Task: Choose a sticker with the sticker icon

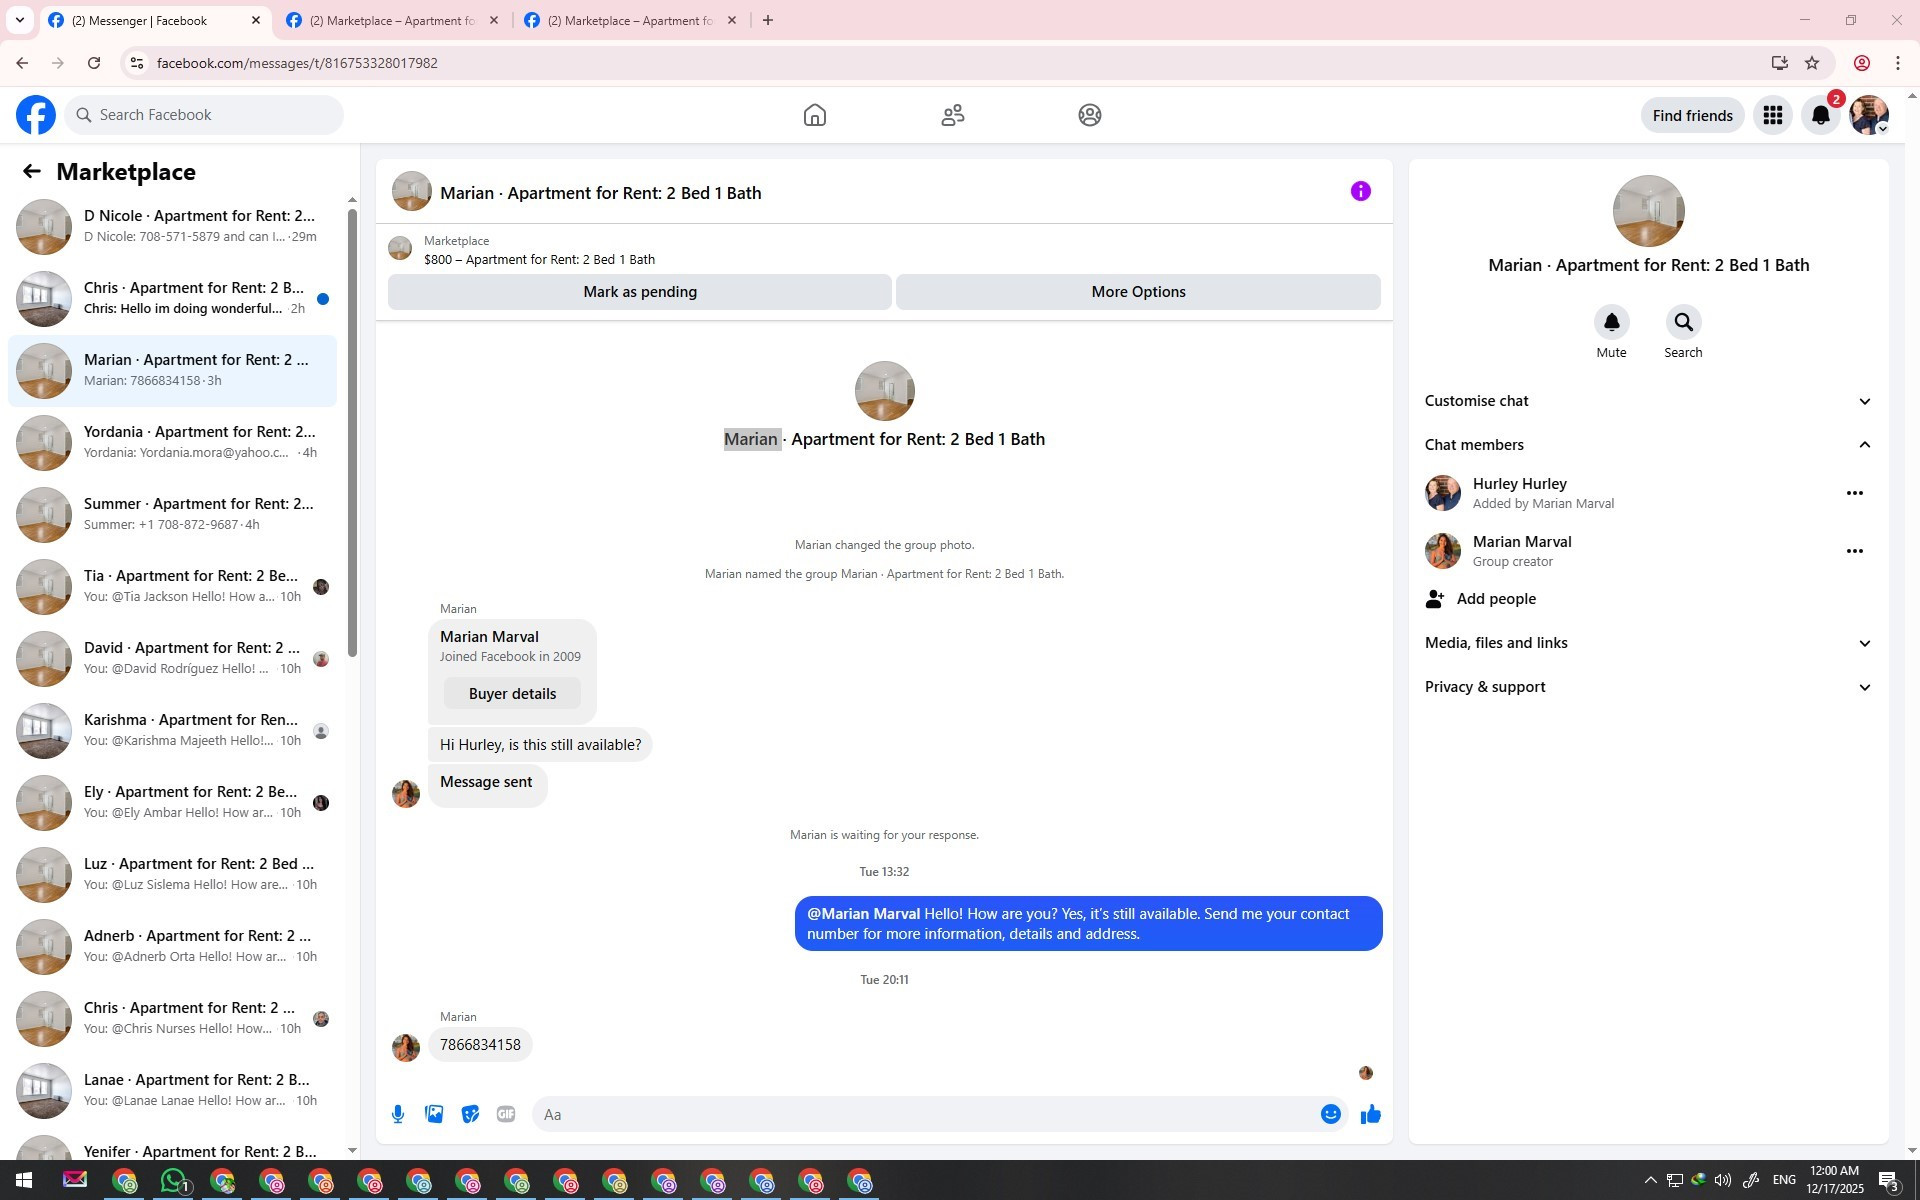Action: pos(470,1114)
